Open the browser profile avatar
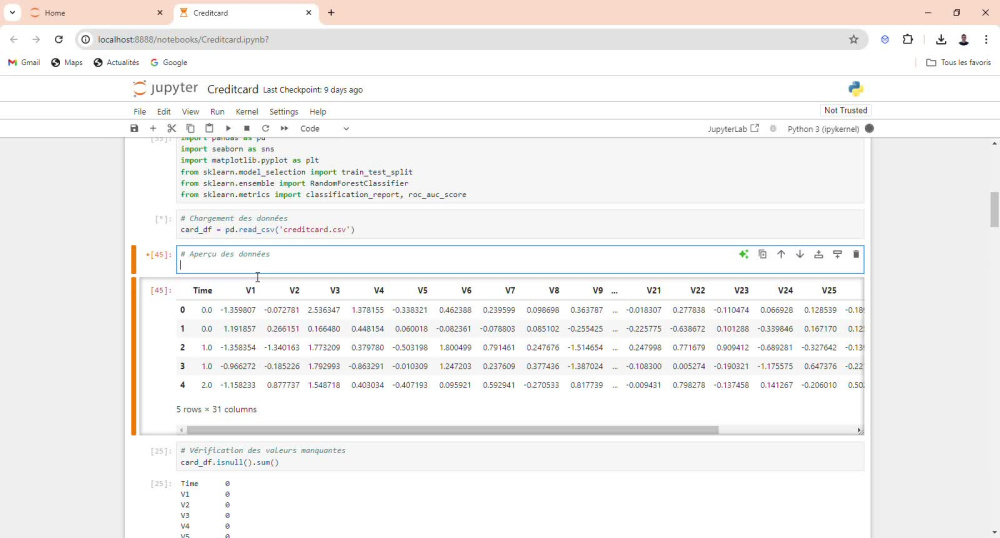The width and height of the screenshot is (1000, 538). coord(964,40)
